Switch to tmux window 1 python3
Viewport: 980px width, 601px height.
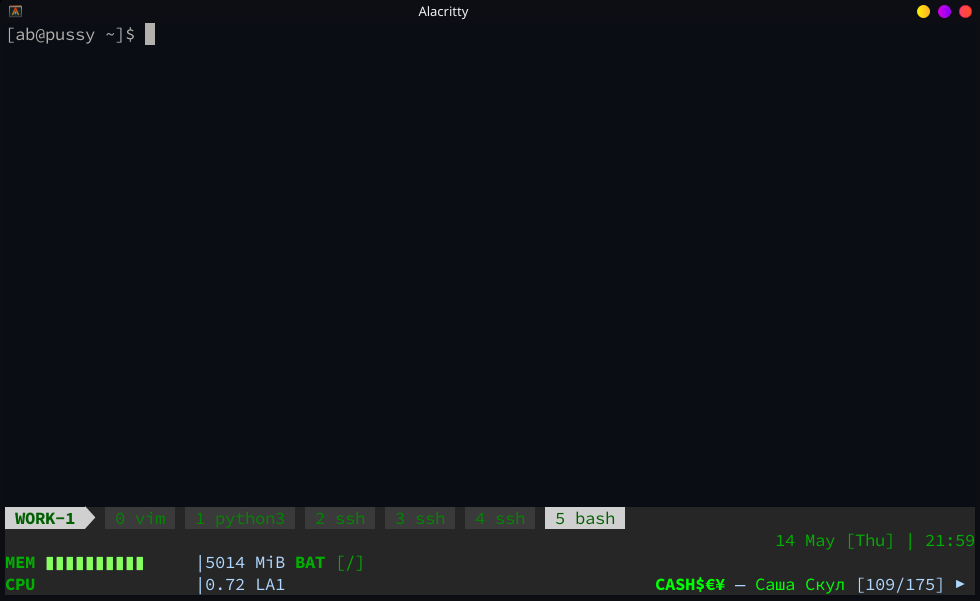(x=240, y=518)
